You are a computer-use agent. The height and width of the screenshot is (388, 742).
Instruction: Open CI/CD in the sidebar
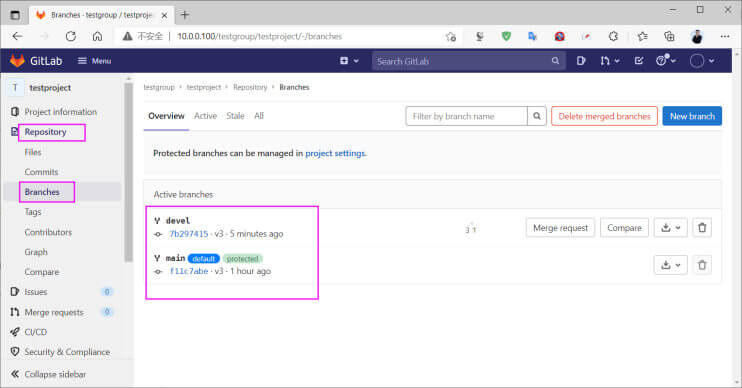[35, 332]
